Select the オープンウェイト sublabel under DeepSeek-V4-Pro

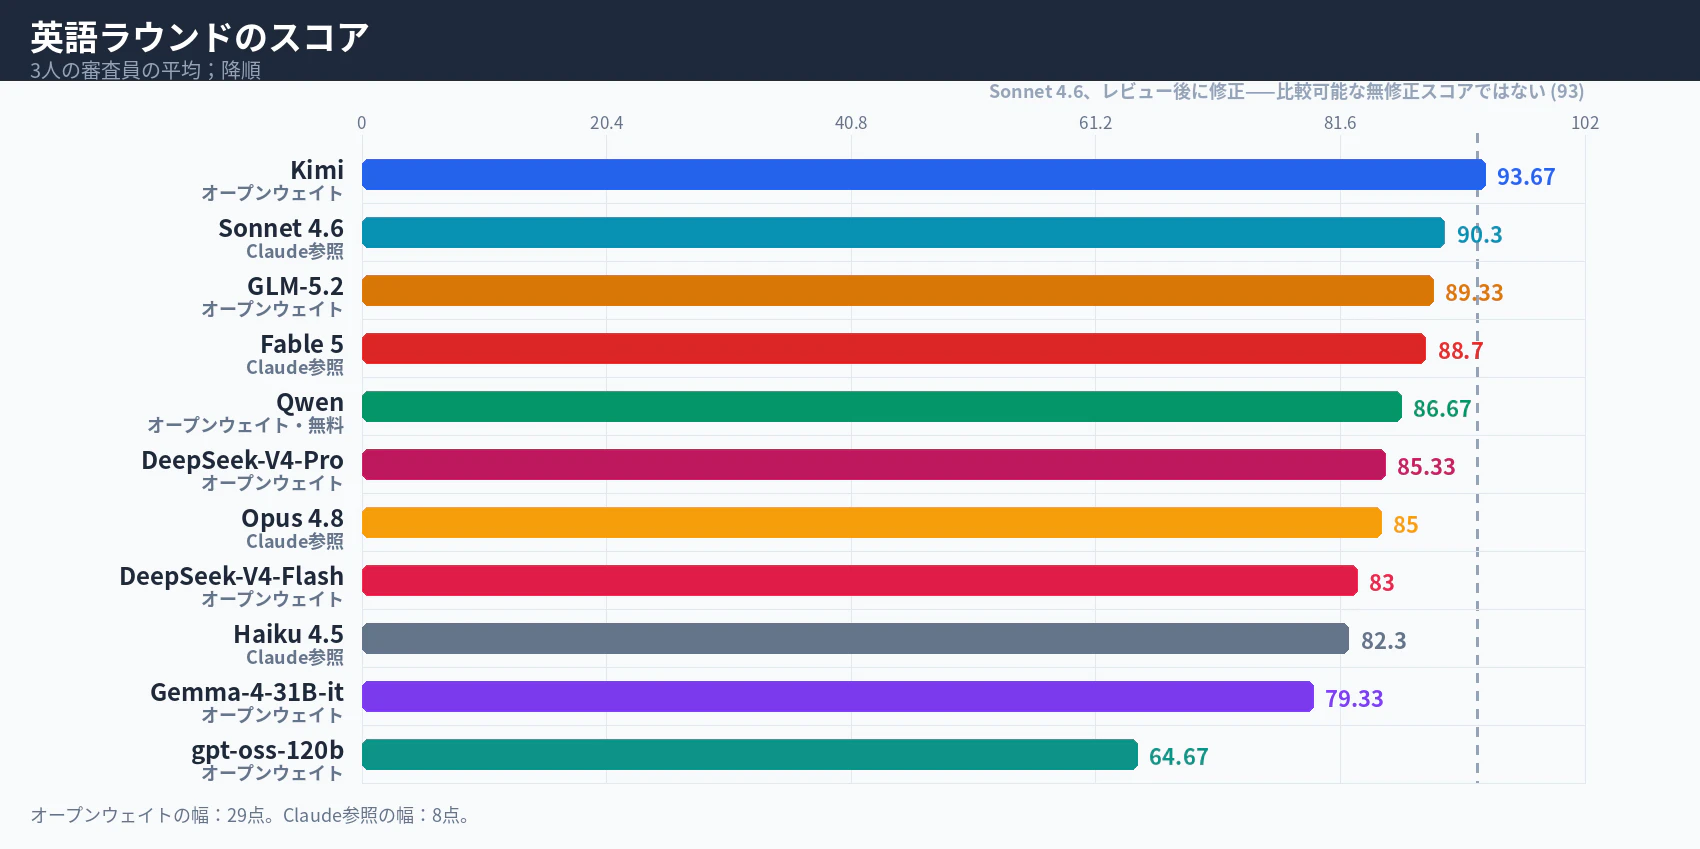(x=273, y=483)
